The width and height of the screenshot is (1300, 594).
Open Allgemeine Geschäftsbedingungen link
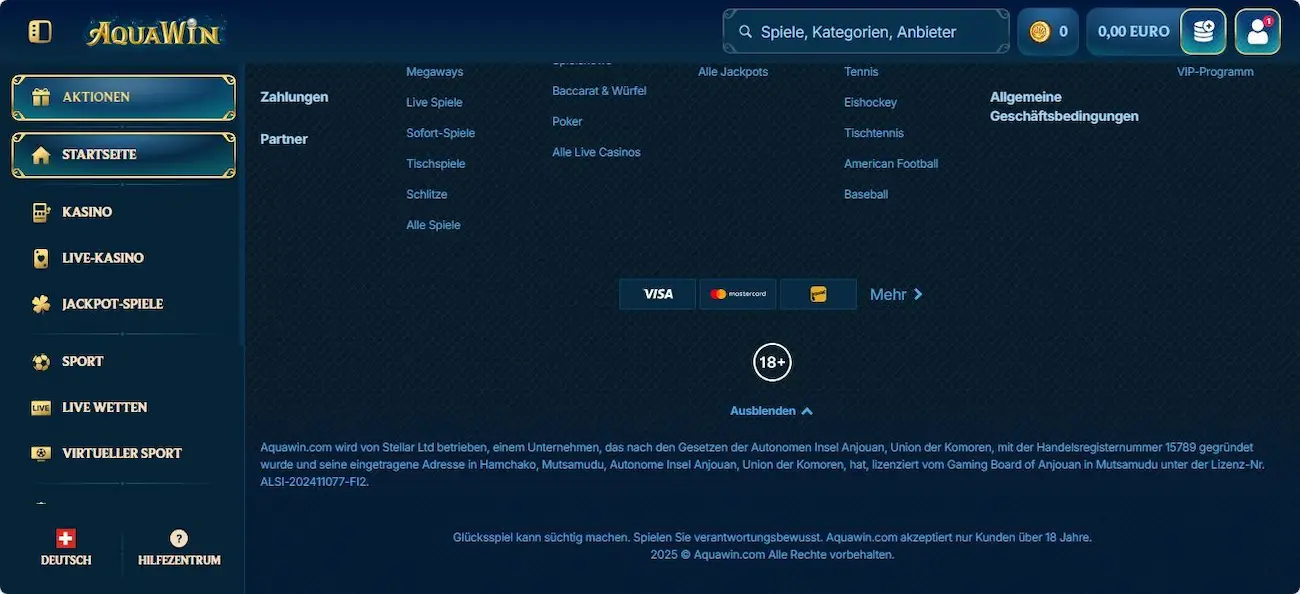pyautogui.click(x=1064, y=107)
